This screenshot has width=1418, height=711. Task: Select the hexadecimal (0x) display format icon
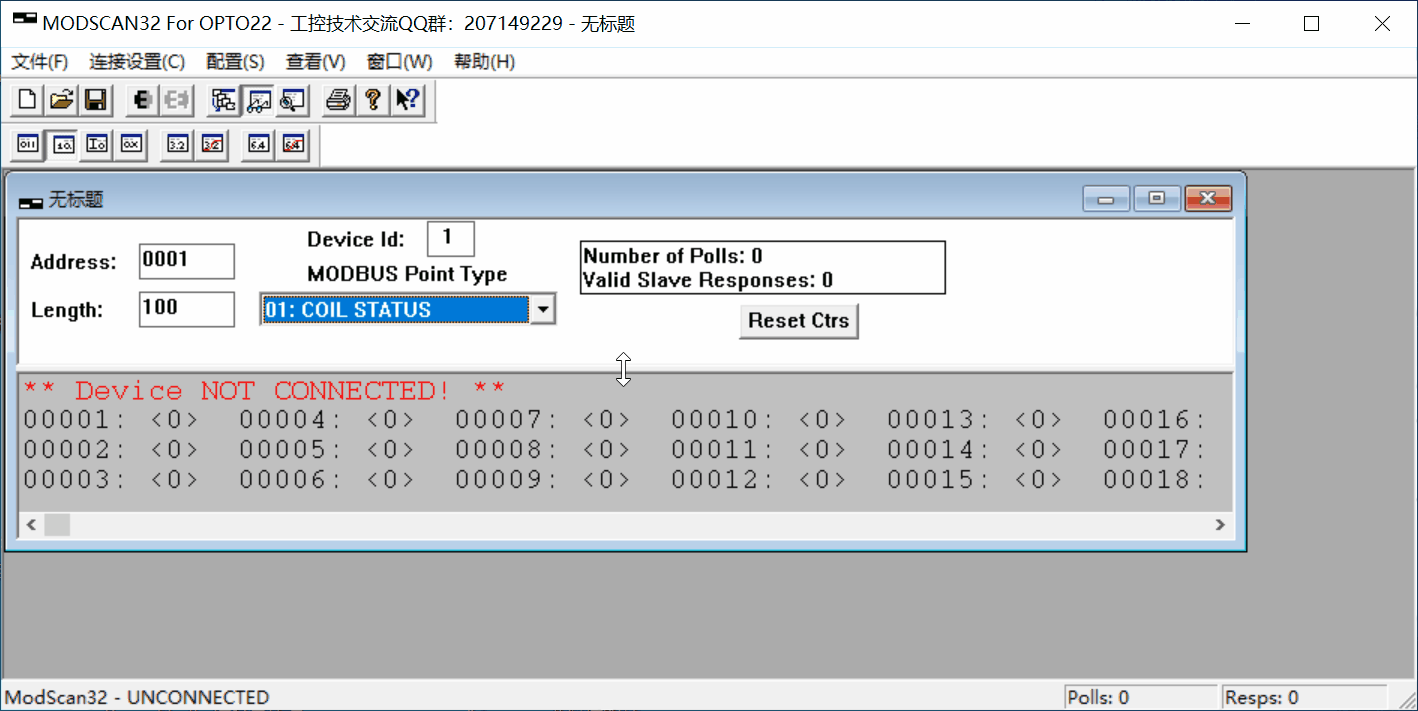point(131,145)
